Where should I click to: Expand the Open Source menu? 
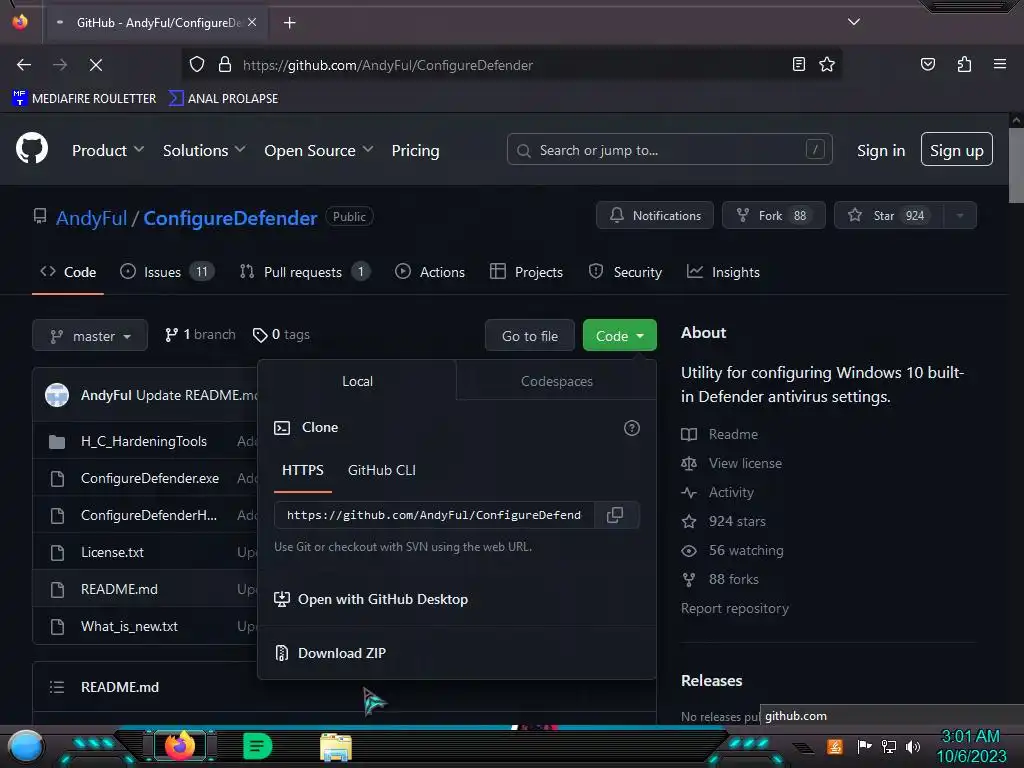tap(319, 150)
